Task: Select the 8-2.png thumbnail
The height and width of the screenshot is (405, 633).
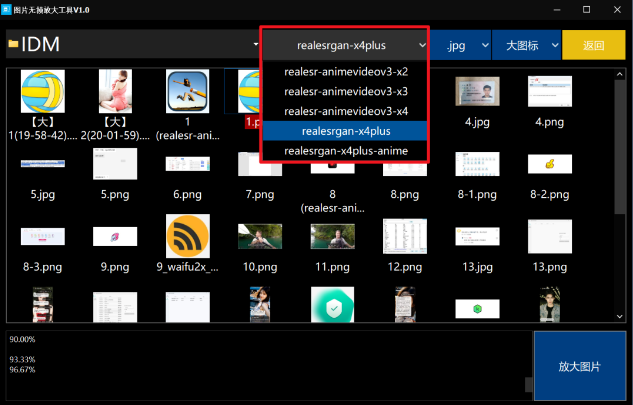Action: click(550, 164)
